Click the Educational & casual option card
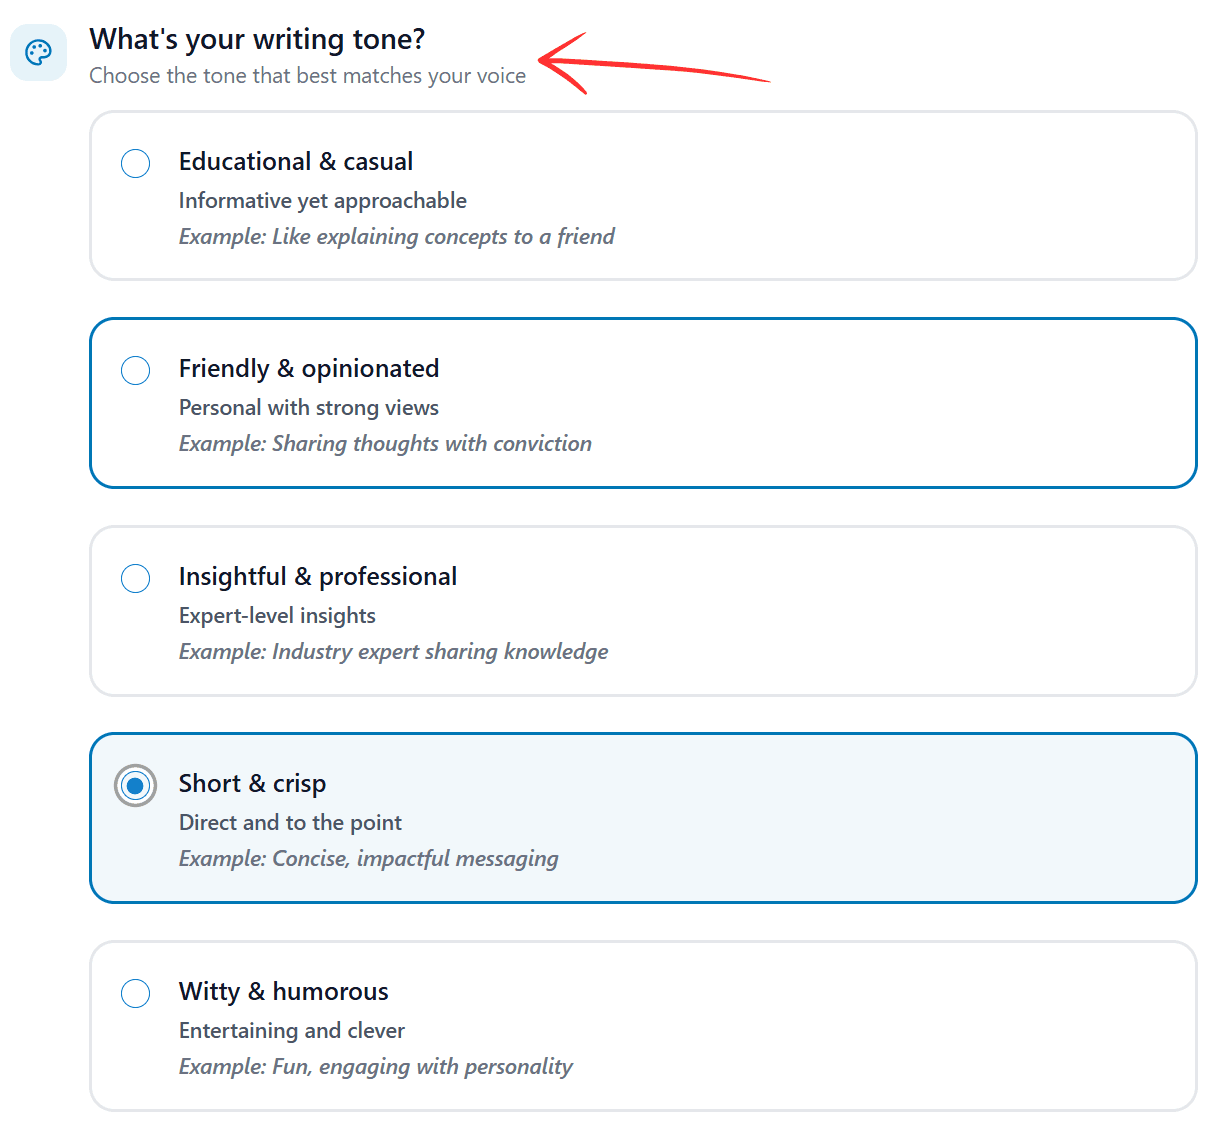 pyautogui.click(x=643, y=196)
